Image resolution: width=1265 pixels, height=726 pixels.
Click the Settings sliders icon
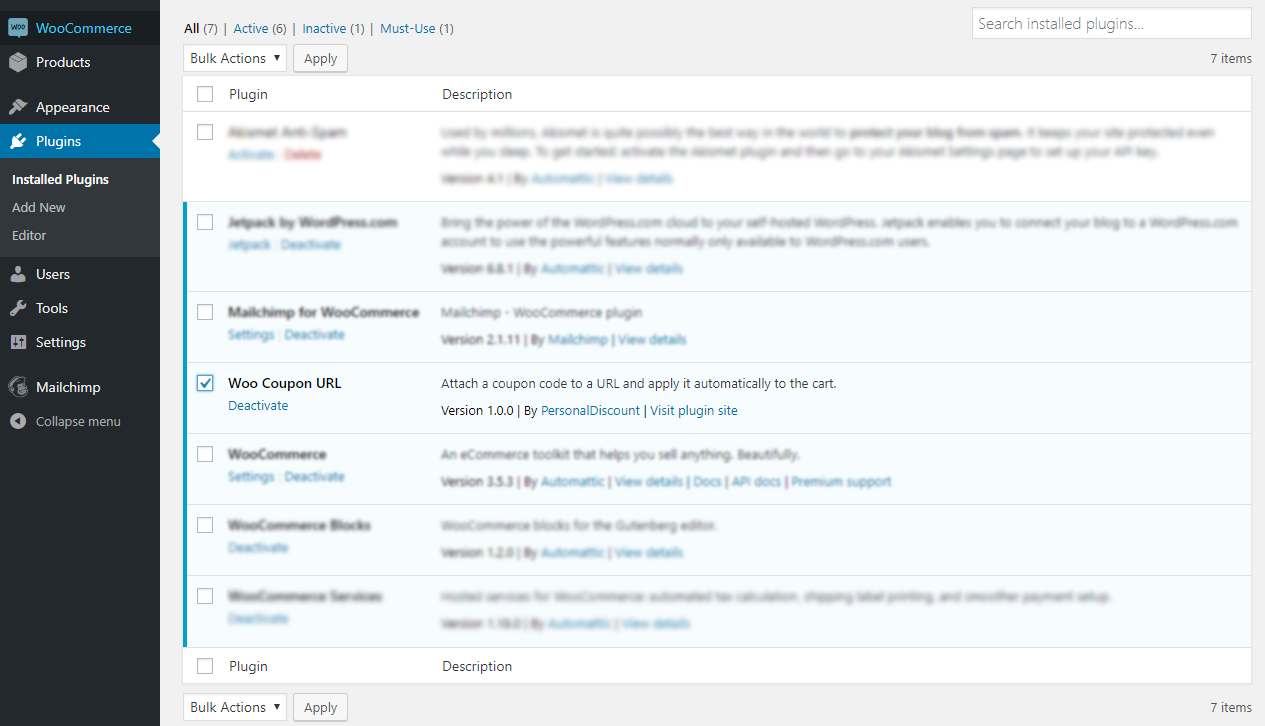point(18,342)
